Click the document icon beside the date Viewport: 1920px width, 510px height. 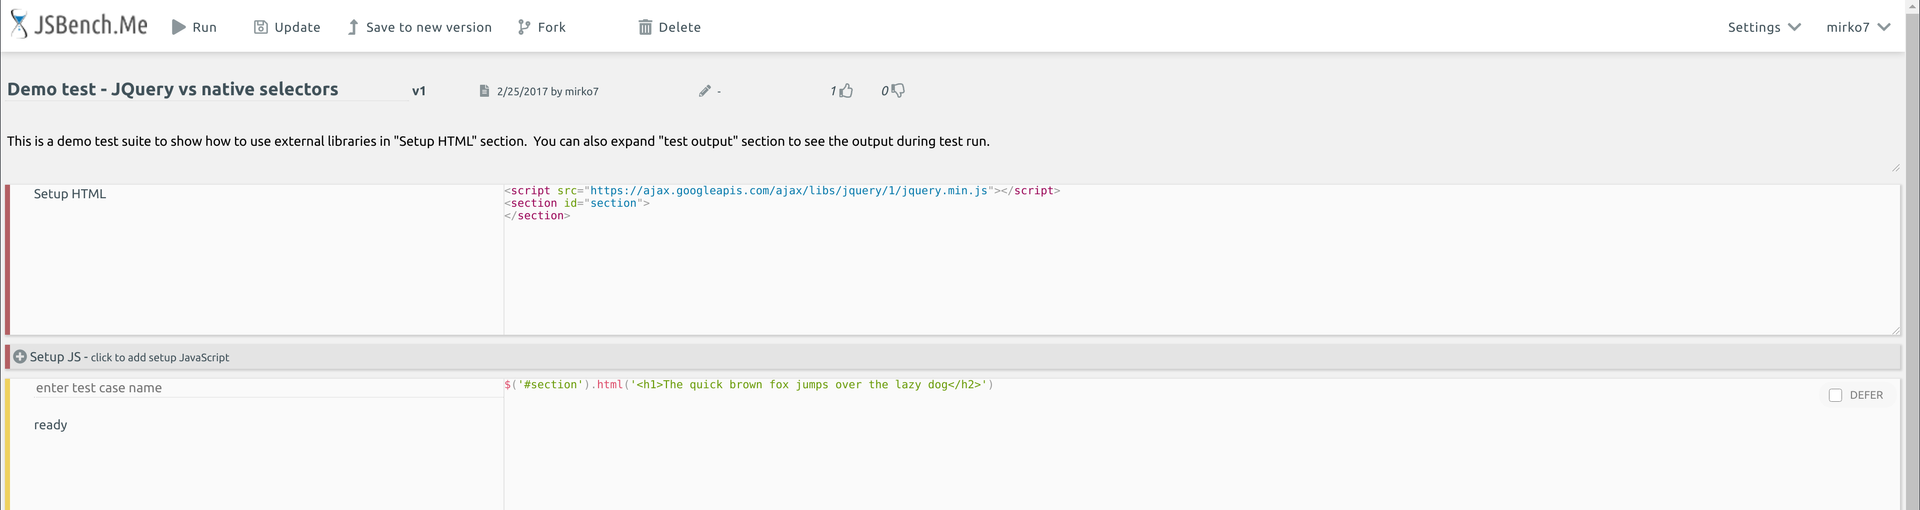tap(484, 91)
